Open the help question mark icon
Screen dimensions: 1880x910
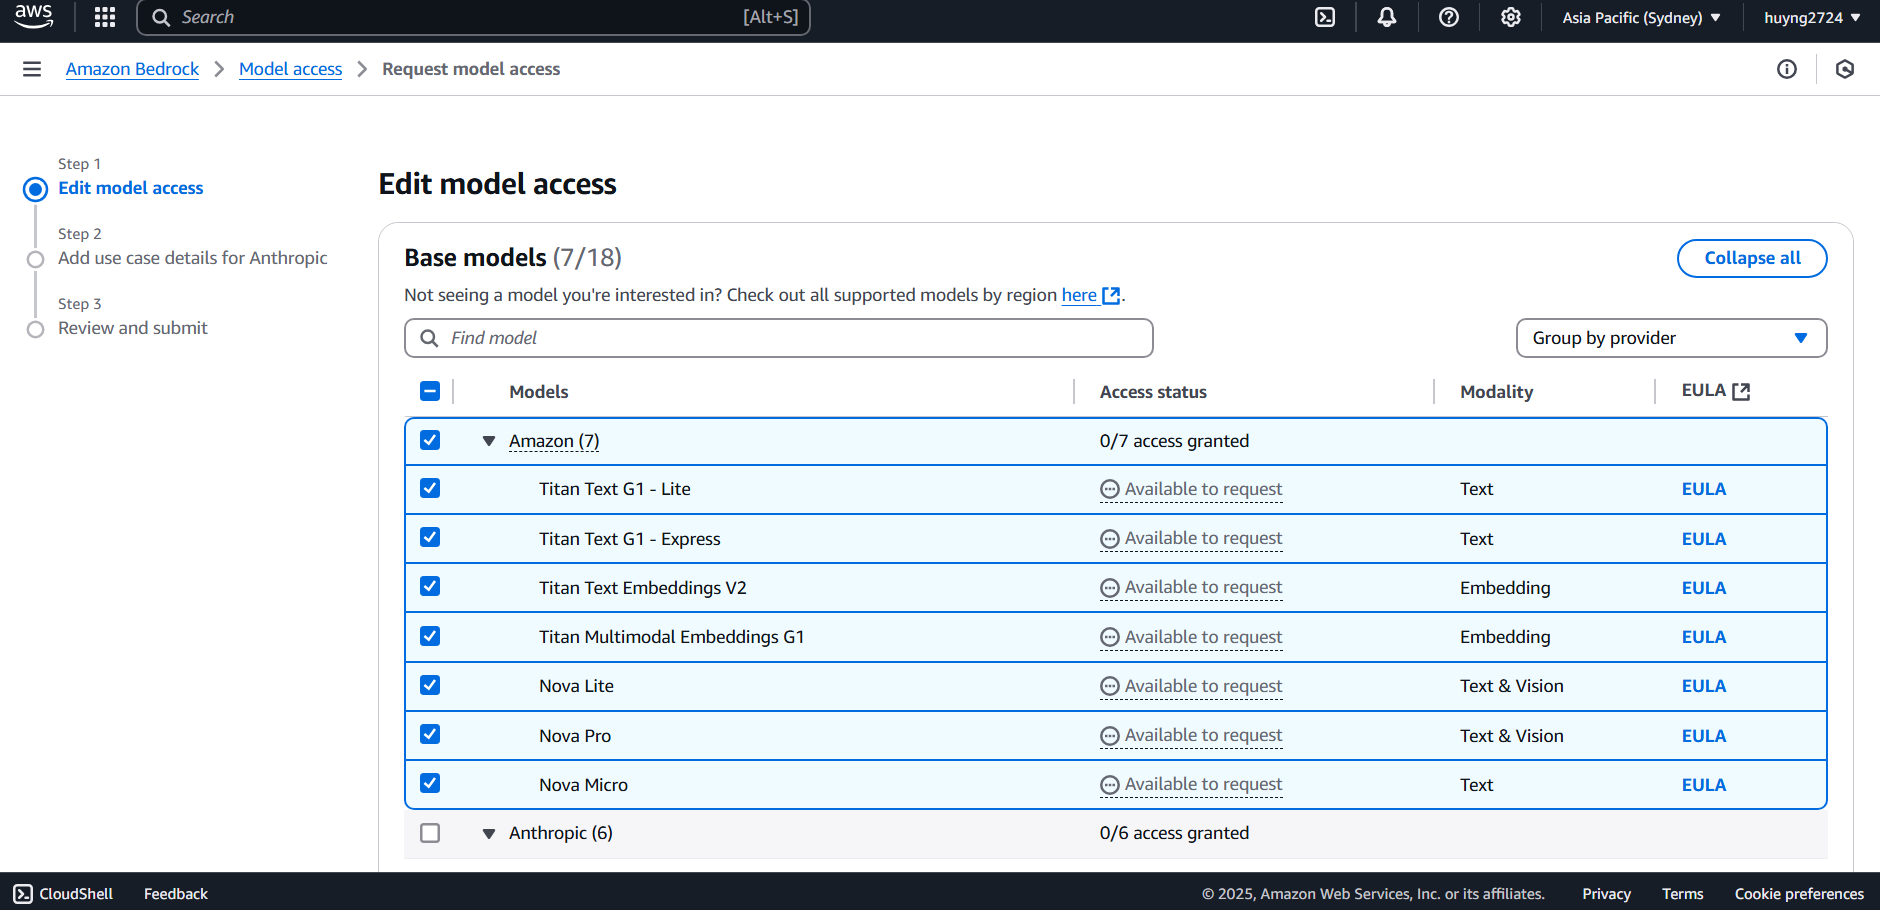click(x=1449, y=17)
